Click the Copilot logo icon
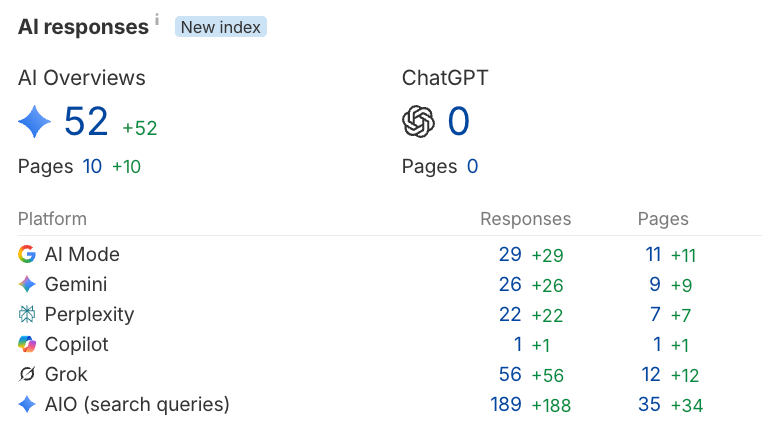 pyautogui.click(x=27, y=344)
